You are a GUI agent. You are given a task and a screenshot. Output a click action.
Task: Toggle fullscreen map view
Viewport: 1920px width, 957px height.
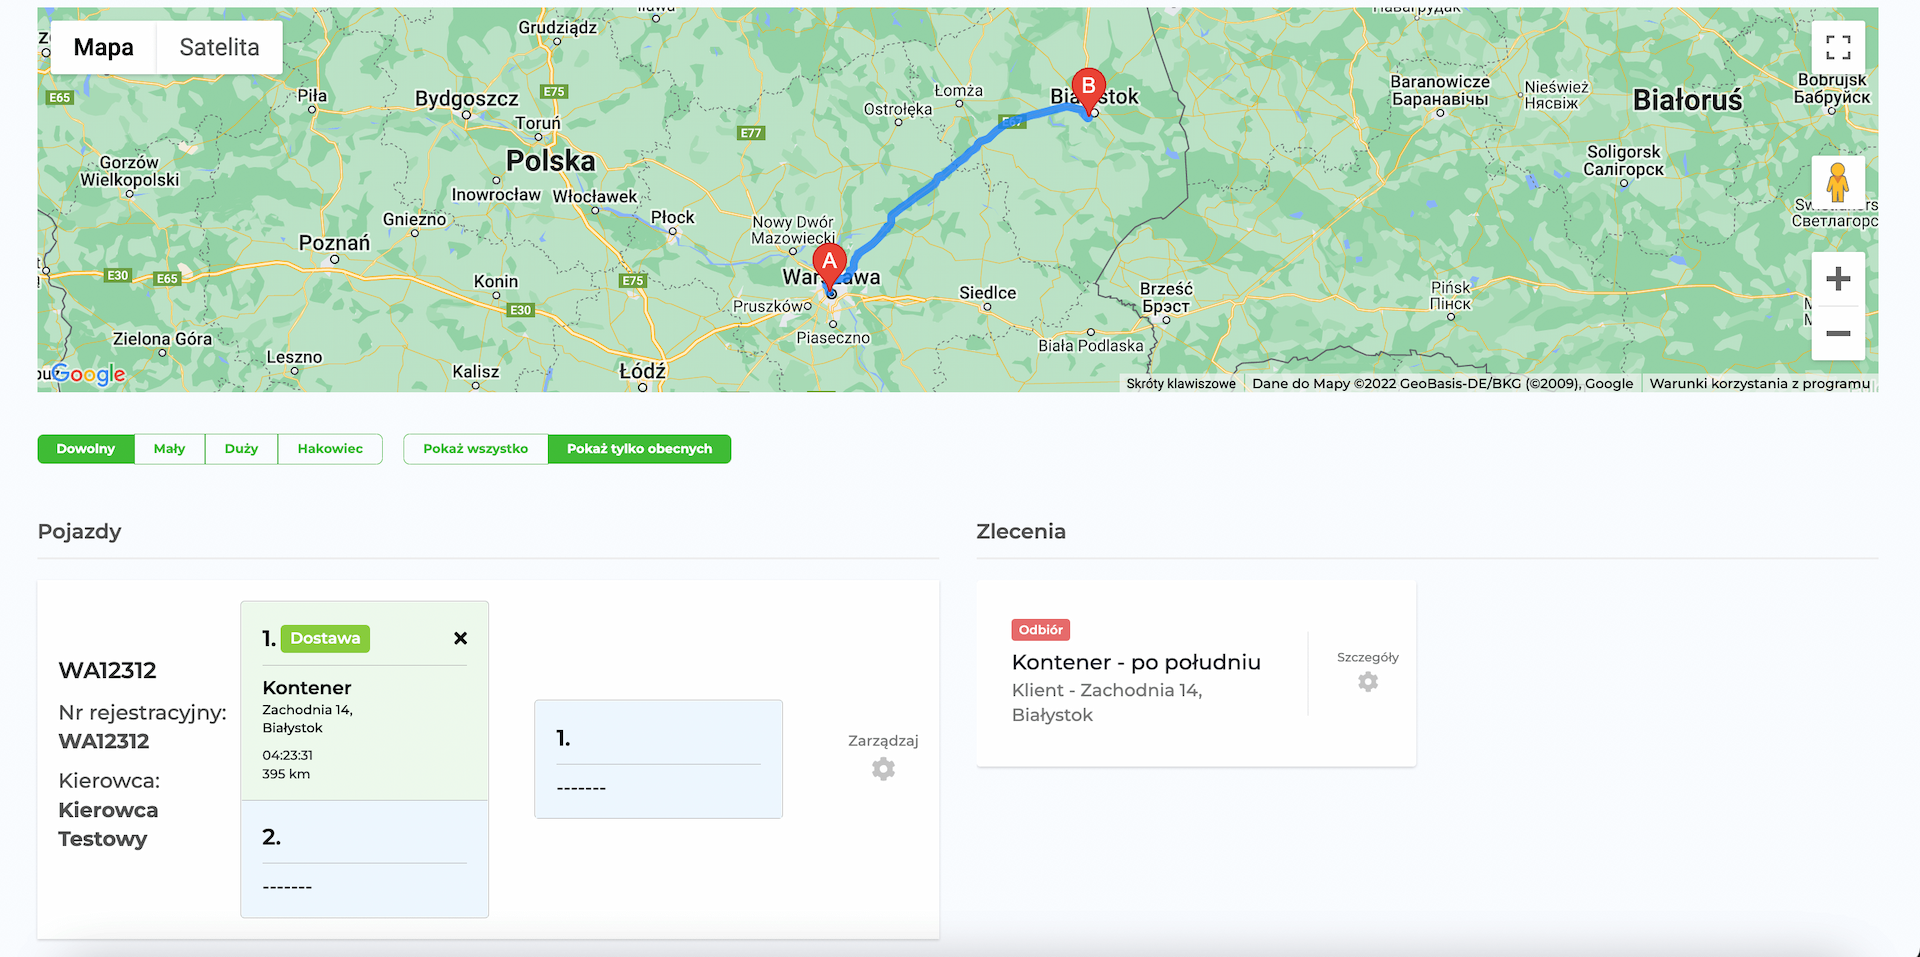click(x=1837, y=47)
